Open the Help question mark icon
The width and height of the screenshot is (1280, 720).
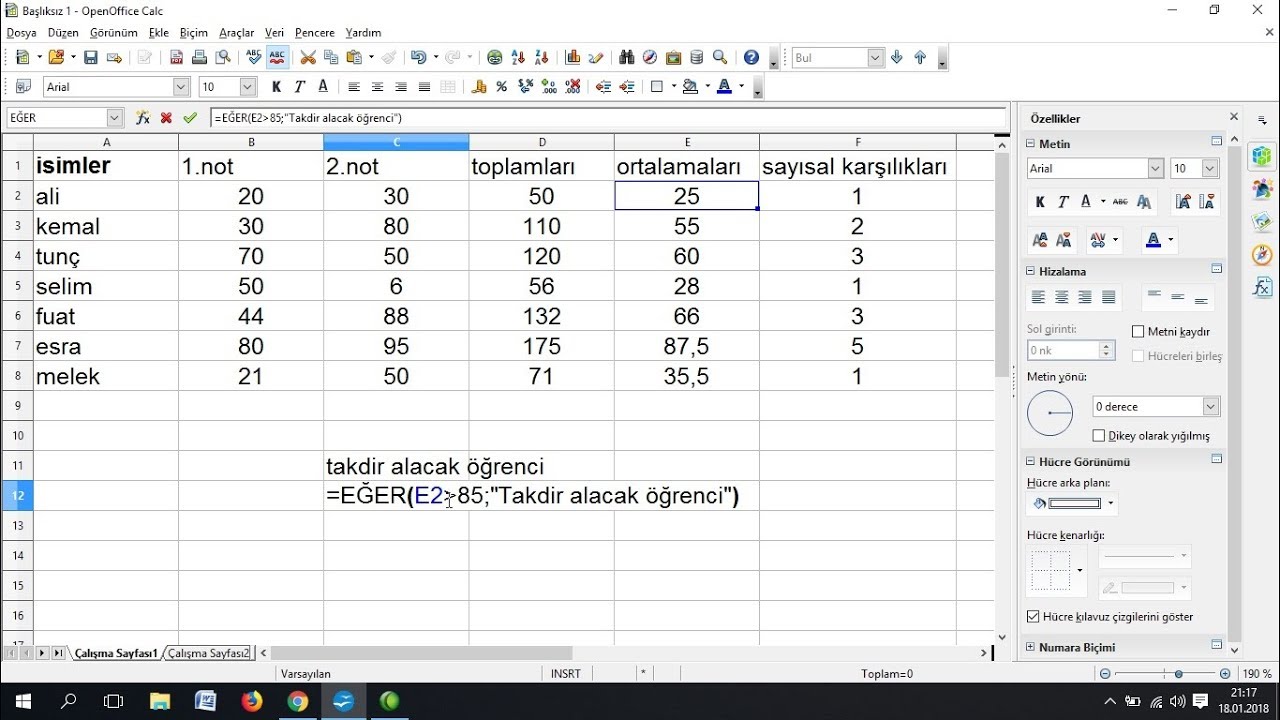(751, 58)
